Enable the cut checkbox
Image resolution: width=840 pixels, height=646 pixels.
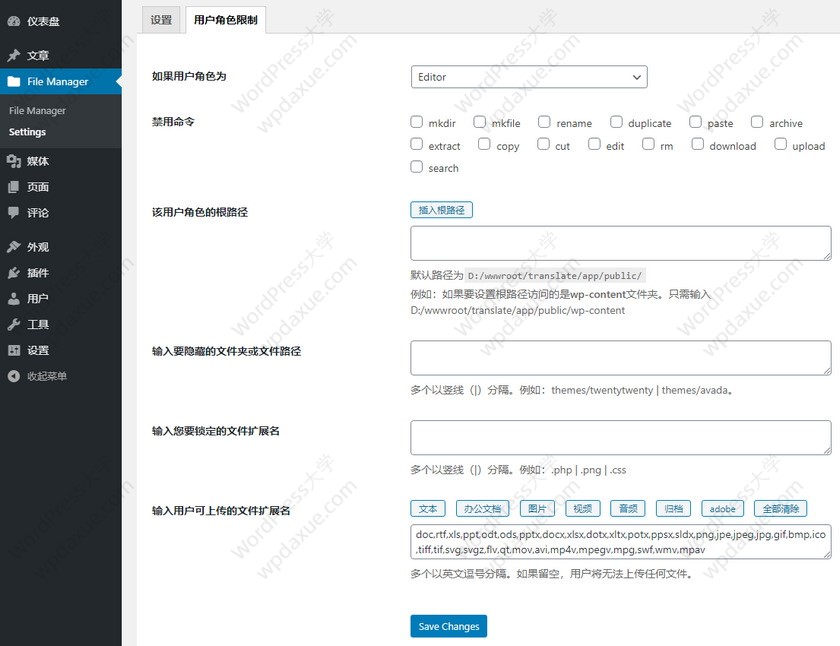pyautogui.click(x=543, y=144)
